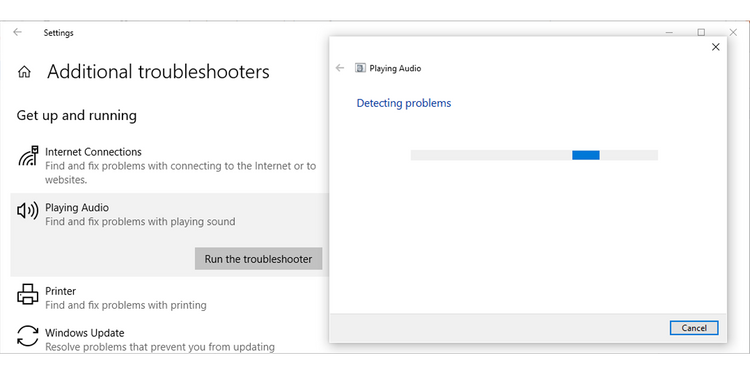Click the Get up and running heading
Screen dimensions: 750x375
(77, 116)
